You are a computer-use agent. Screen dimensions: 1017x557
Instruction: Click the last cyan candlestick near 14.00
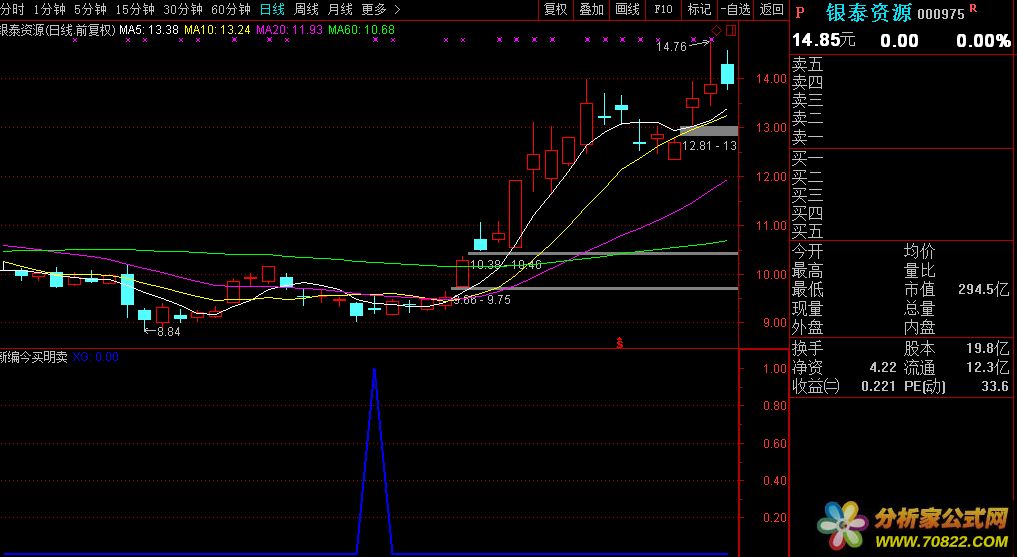tap(728, 73)
